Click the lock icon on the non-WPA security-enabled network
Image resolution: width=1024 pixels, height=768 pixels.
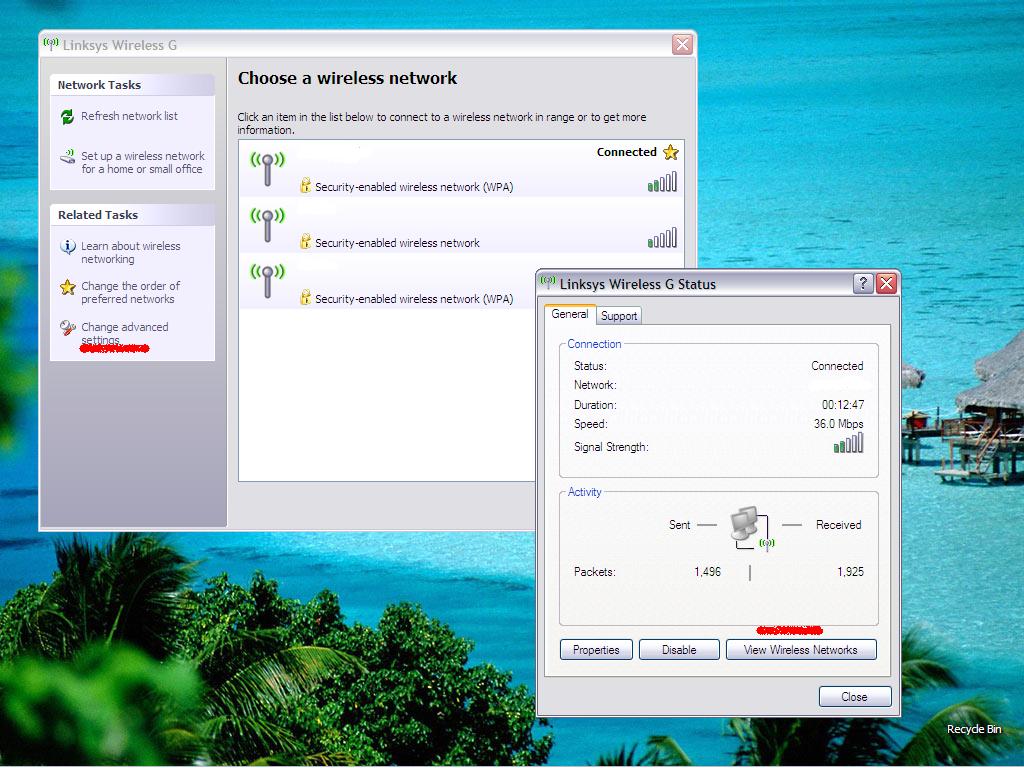pyautogui.click(x=305, y=242)
